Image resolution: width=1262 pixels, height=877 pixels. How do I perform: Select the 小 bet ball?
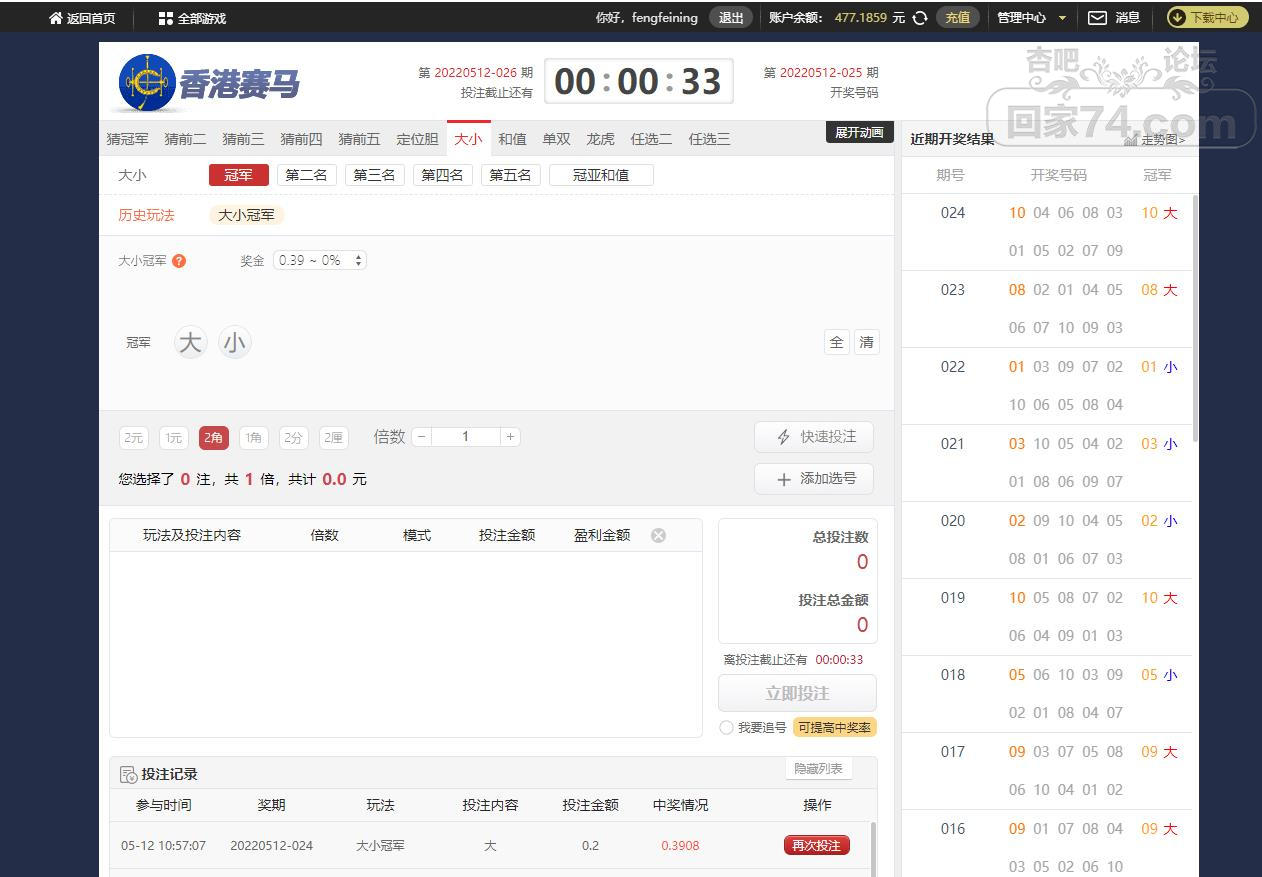(x=234, y=343)
